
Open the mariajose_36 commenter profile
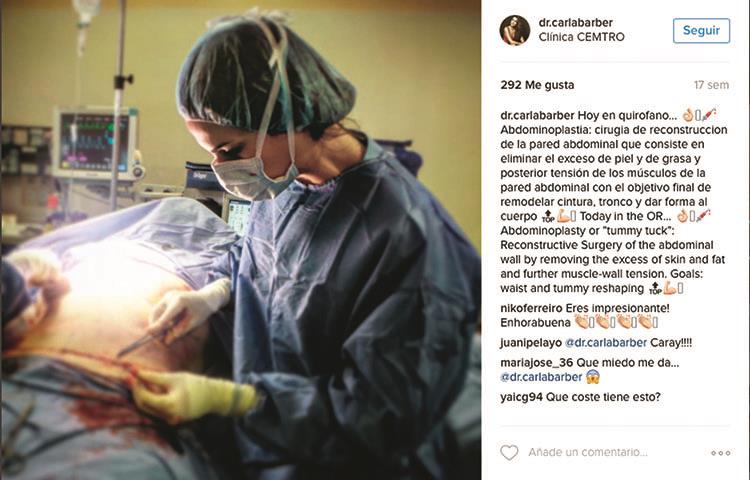[537, 363]
